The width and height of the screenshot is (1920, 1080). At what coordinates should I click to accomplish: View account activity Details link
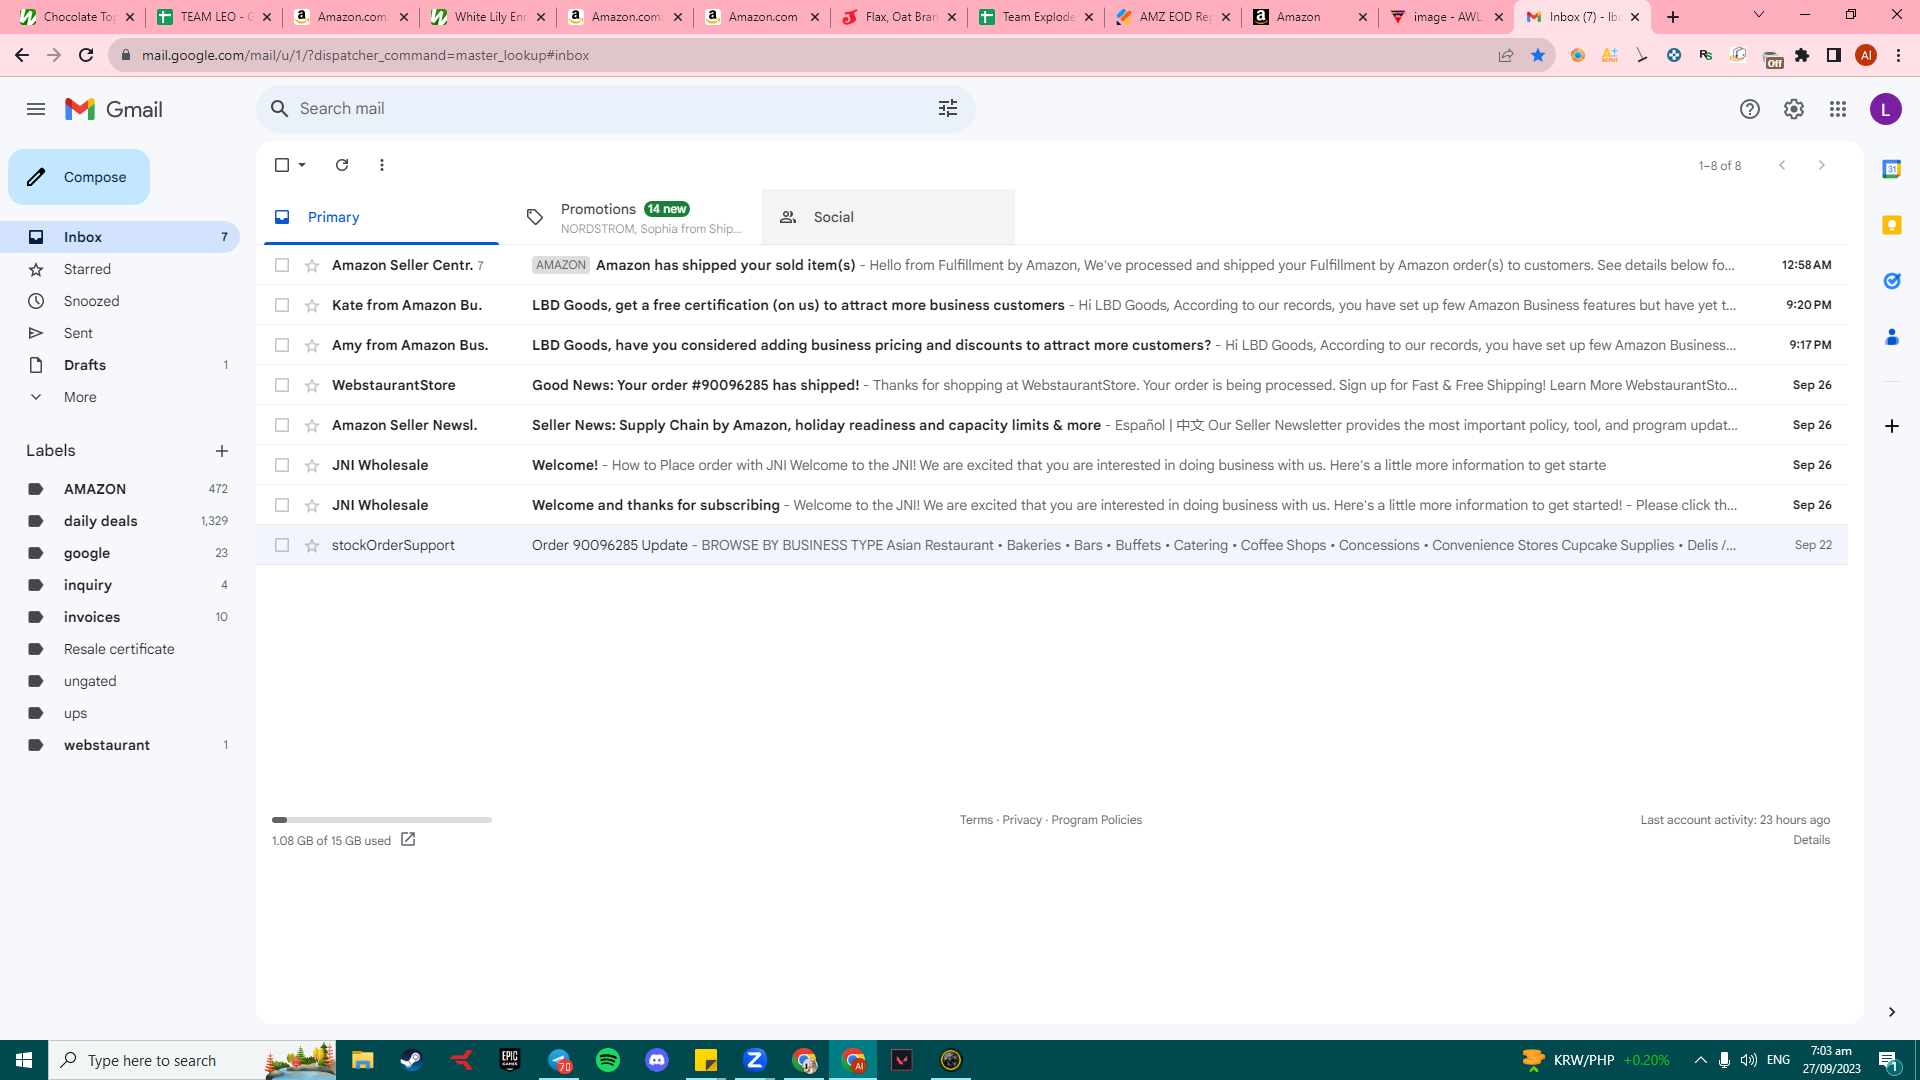tap(1811, 840)
